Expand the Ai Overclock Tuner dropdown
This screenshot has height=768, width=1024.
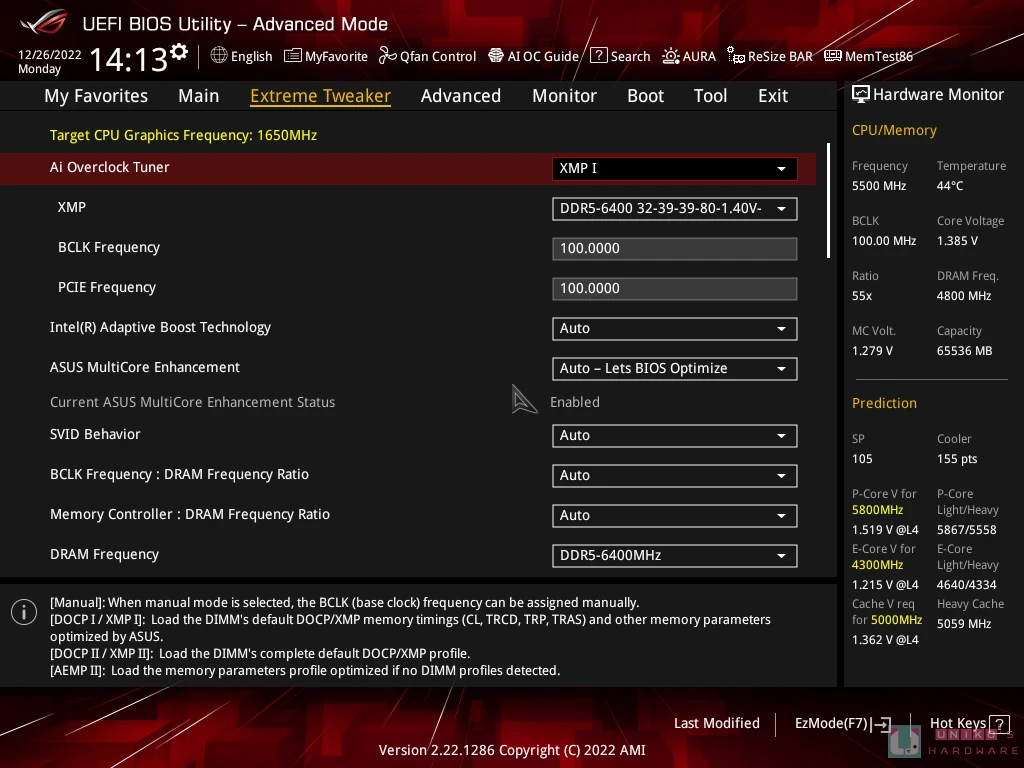point(674,168)
